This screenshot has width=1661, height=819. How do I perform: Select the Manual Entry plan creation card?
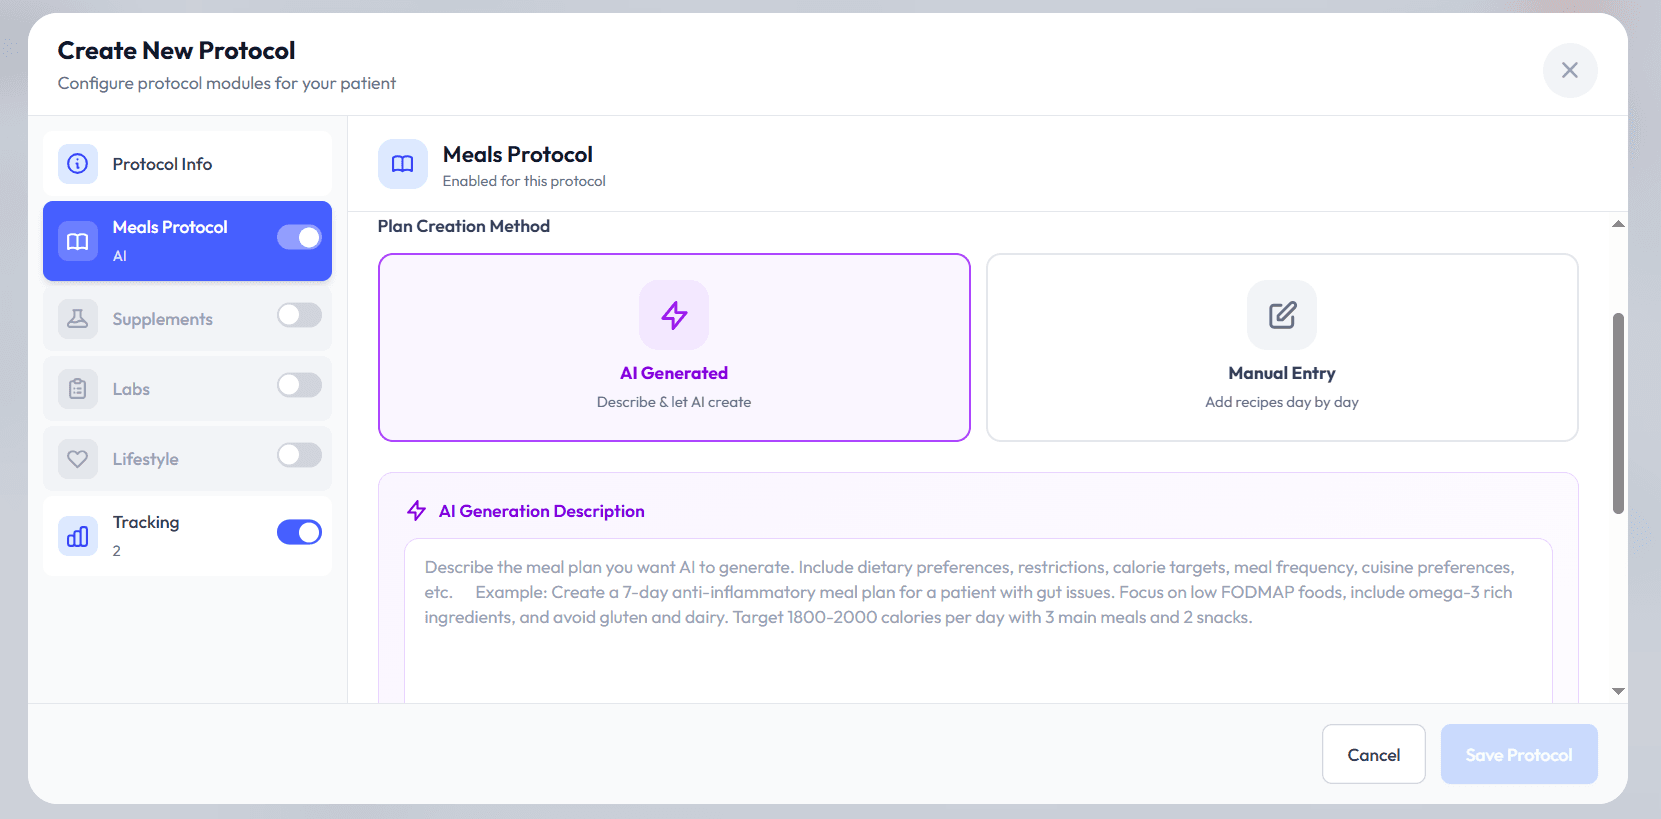(x=1281, y=347)
